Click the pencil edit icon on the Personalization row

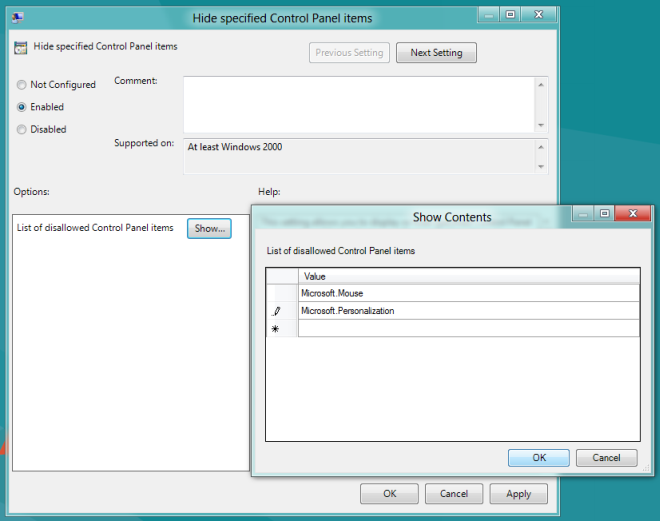click(277, 311)
